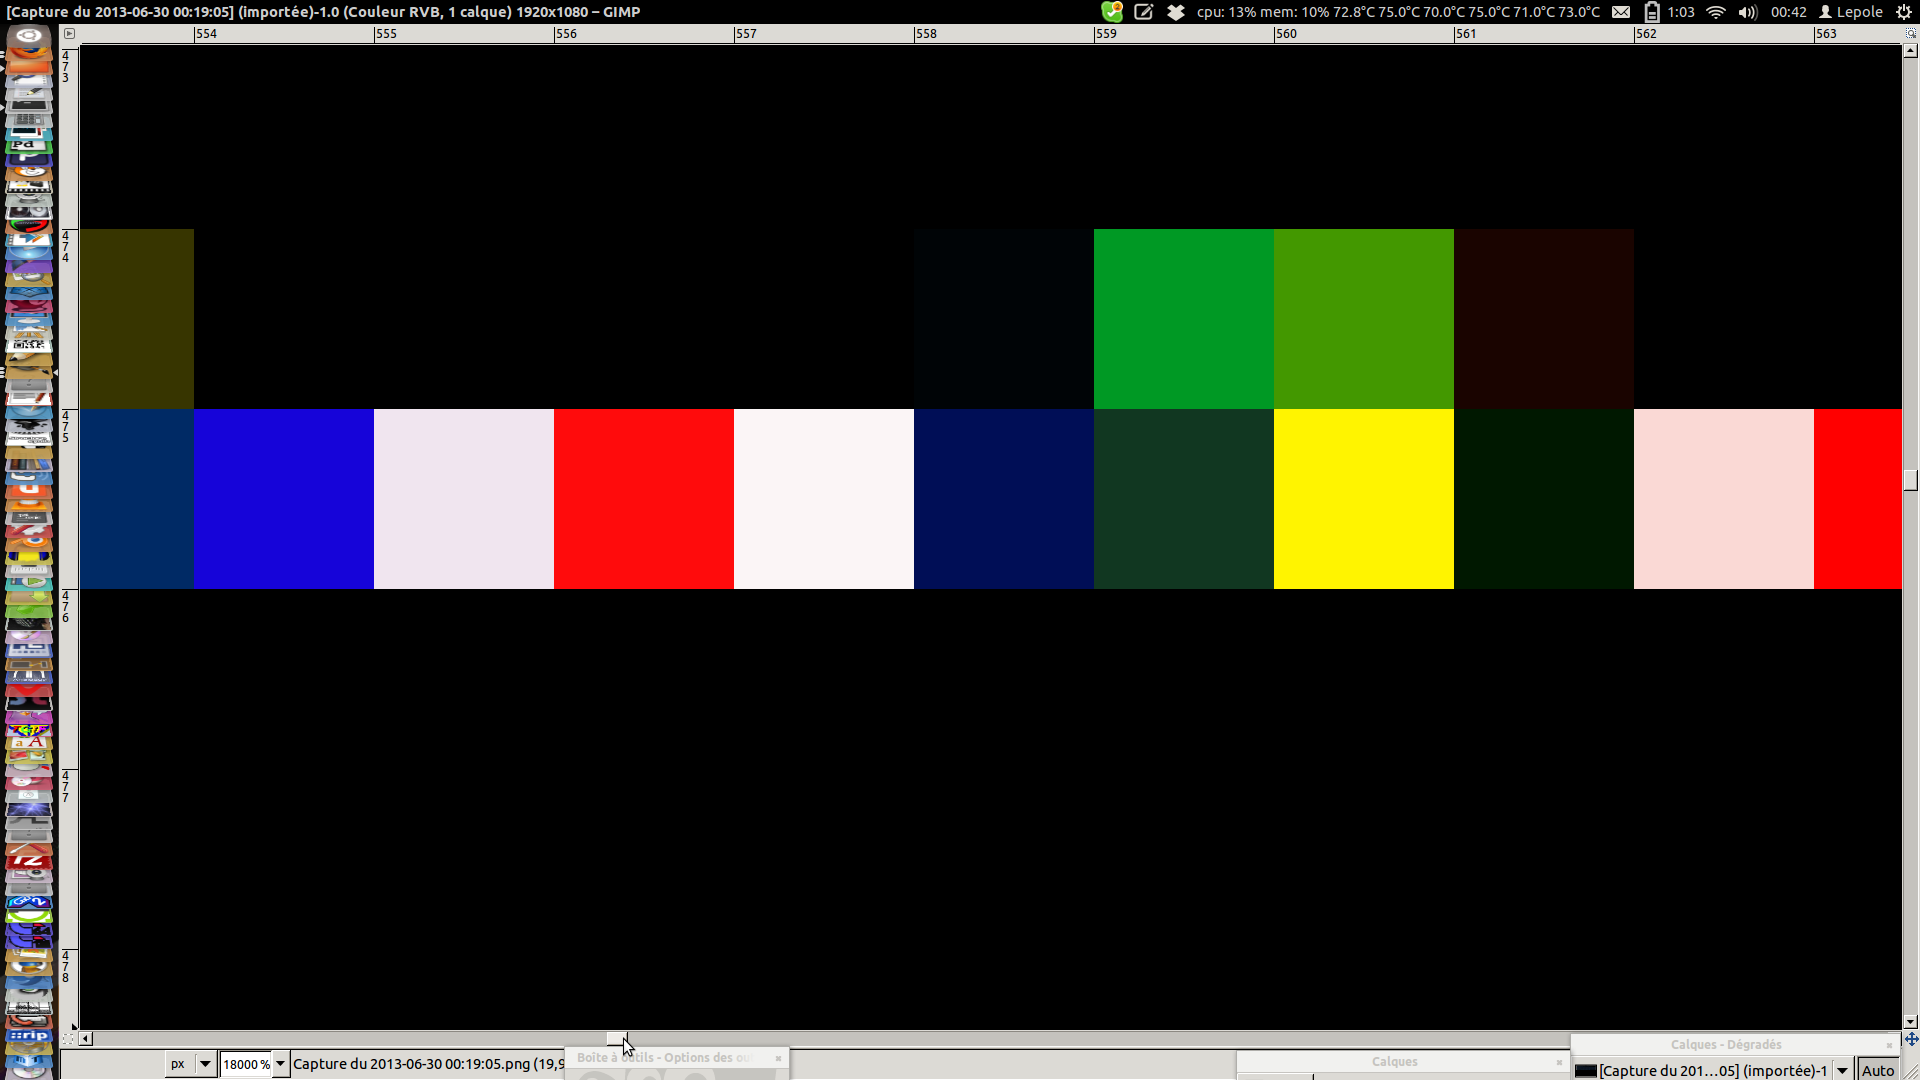The height and width of the screenshot is (1080, 1920).
Task: Open the power cog session menu
Action: [1904, 12]
